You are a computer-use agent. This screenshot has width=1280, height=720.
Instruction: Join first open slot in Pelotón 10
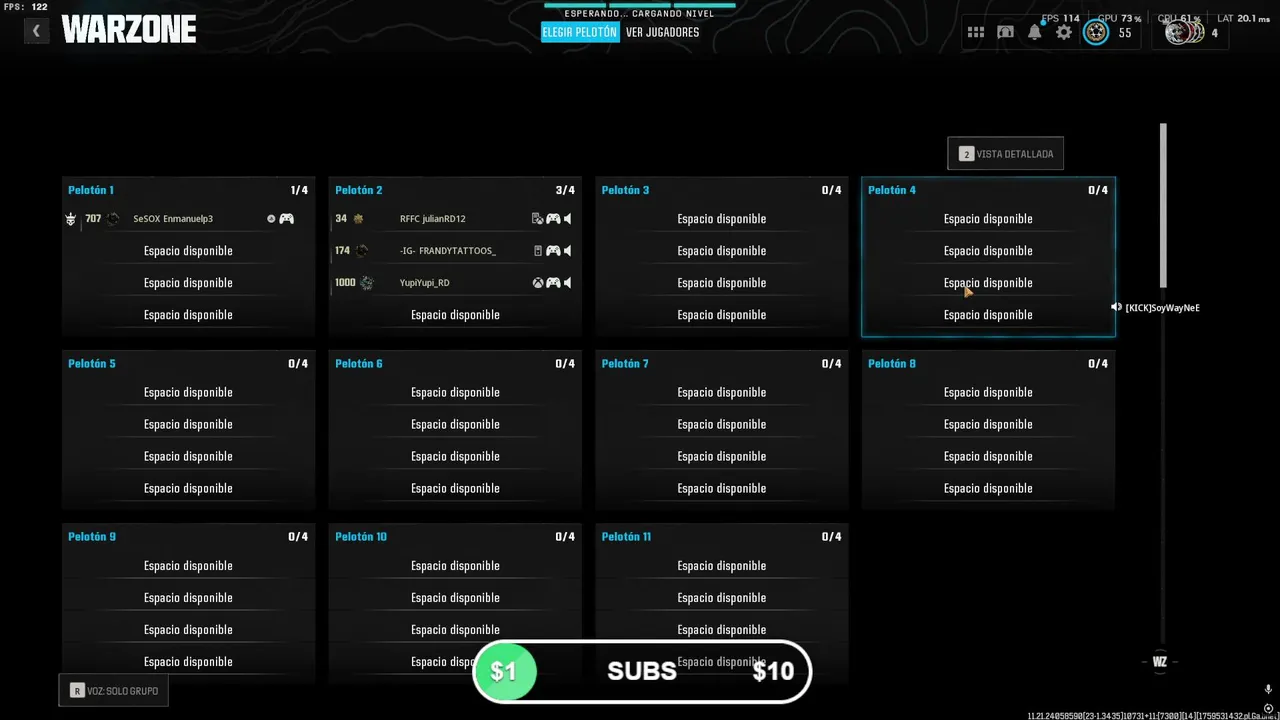point(455,566)
